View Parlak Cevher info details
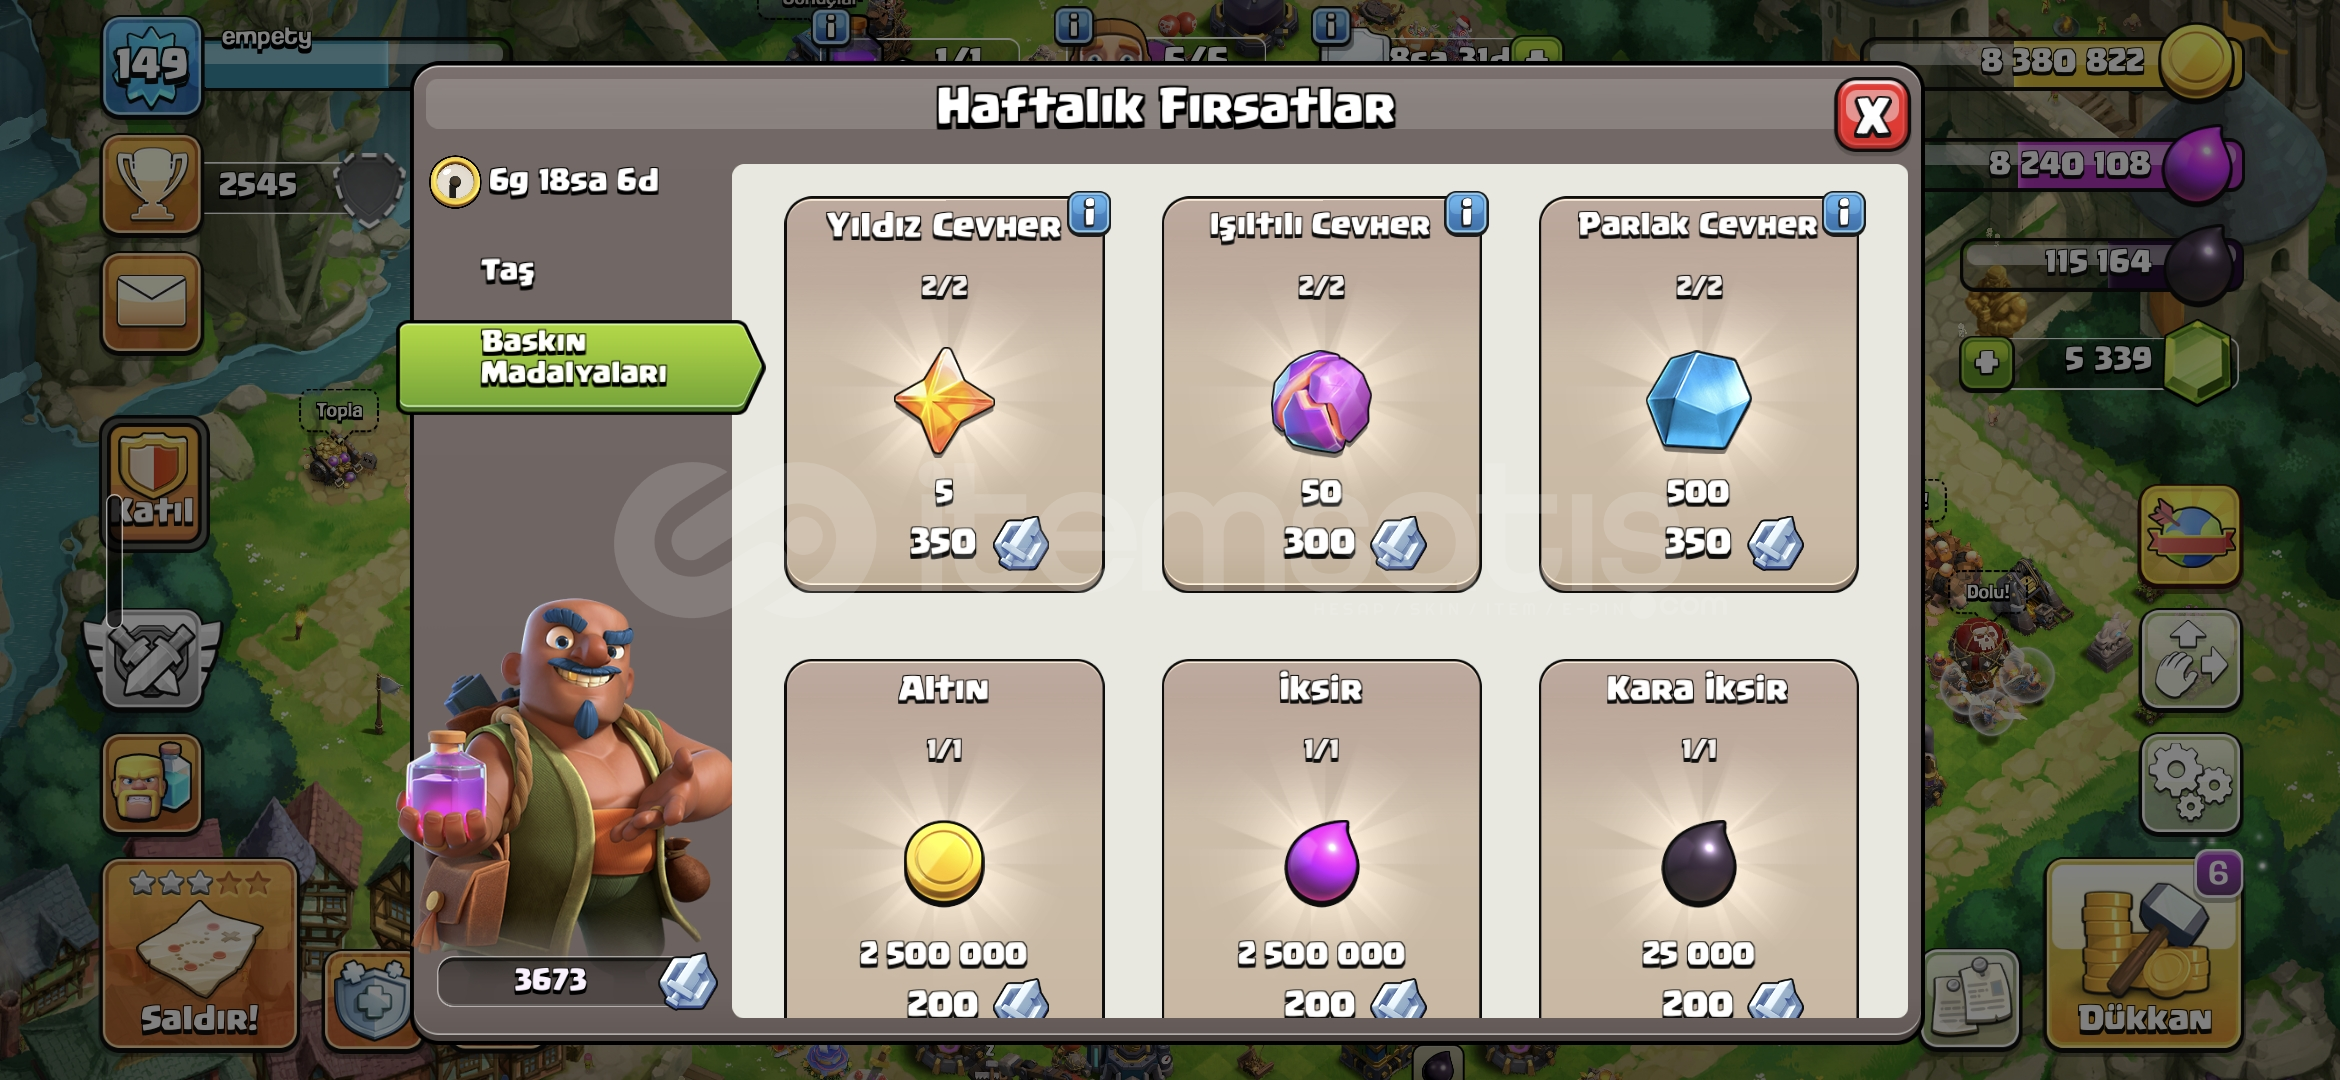 point(1843,213)
